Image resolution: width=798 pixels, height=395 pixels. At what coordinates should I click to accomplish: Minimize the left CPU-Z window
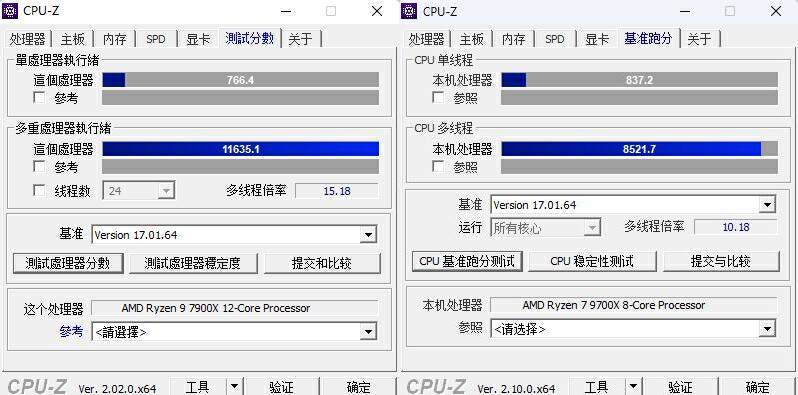[x=286, y=11]
